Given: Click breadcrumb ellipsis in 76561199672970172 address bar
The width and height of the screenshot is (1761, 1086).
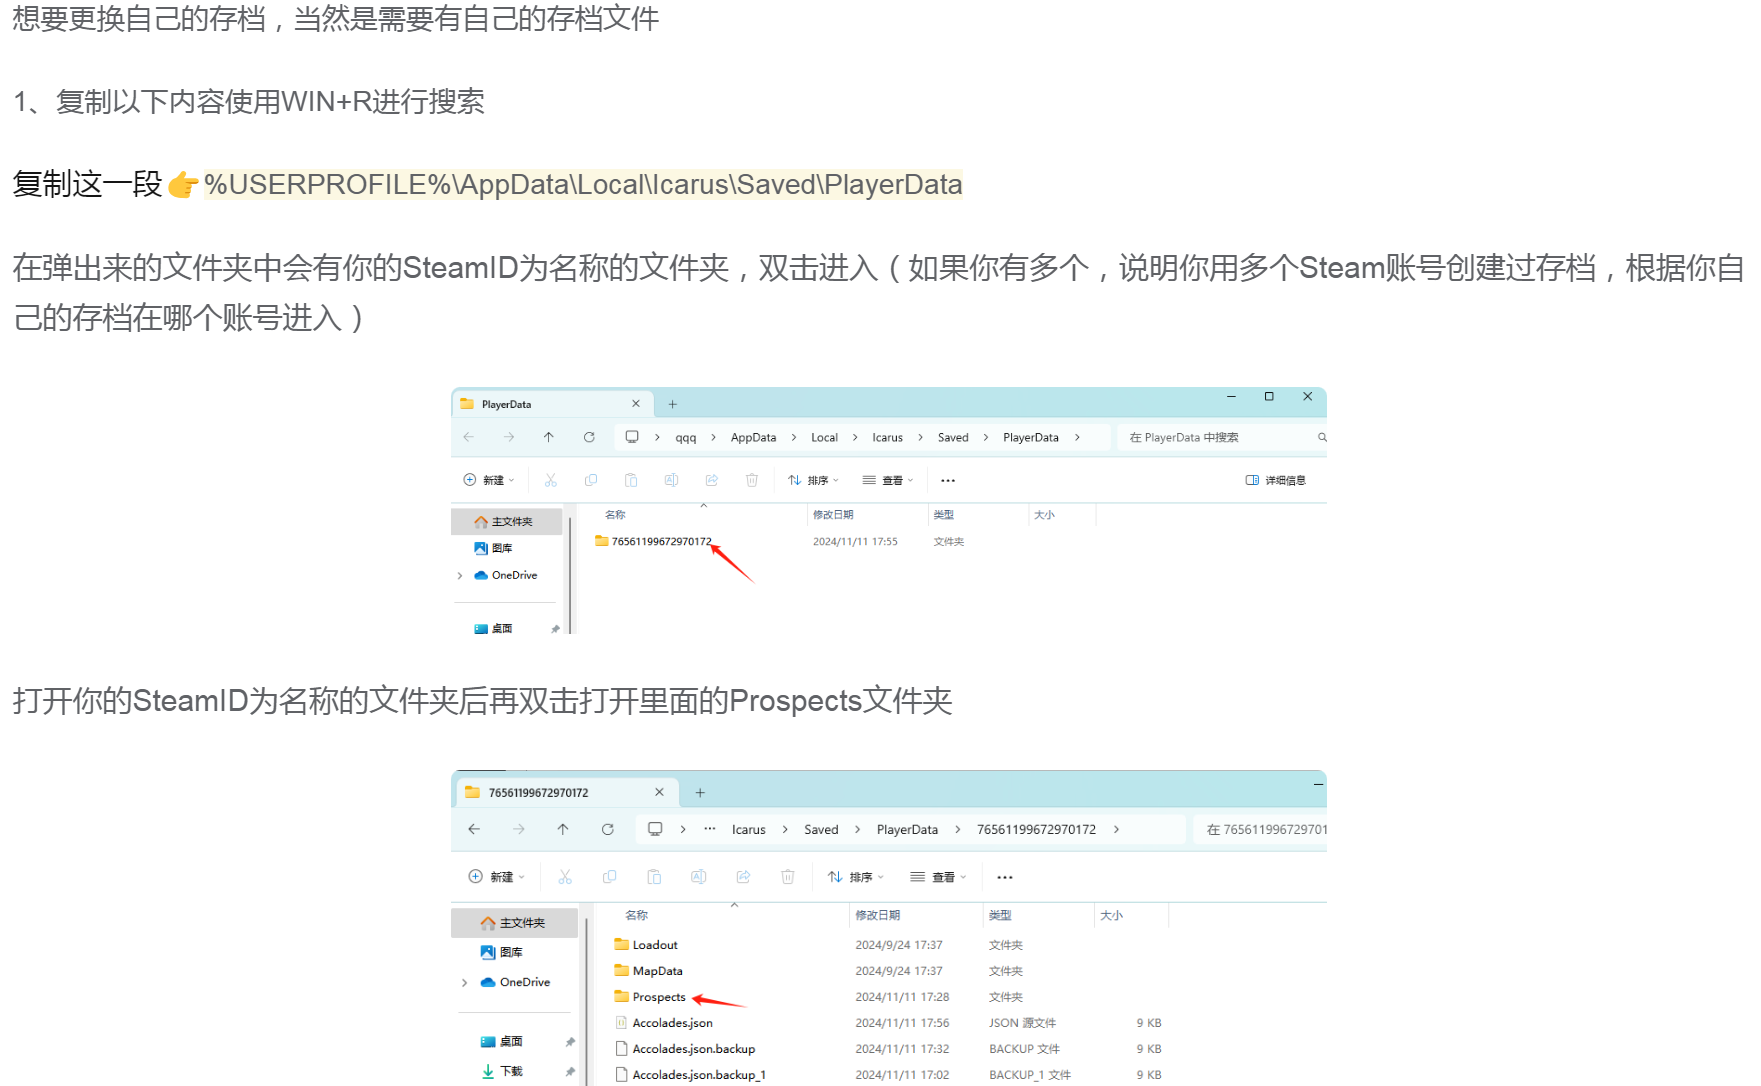Looking at the screenshot, I should coord(710,829).
